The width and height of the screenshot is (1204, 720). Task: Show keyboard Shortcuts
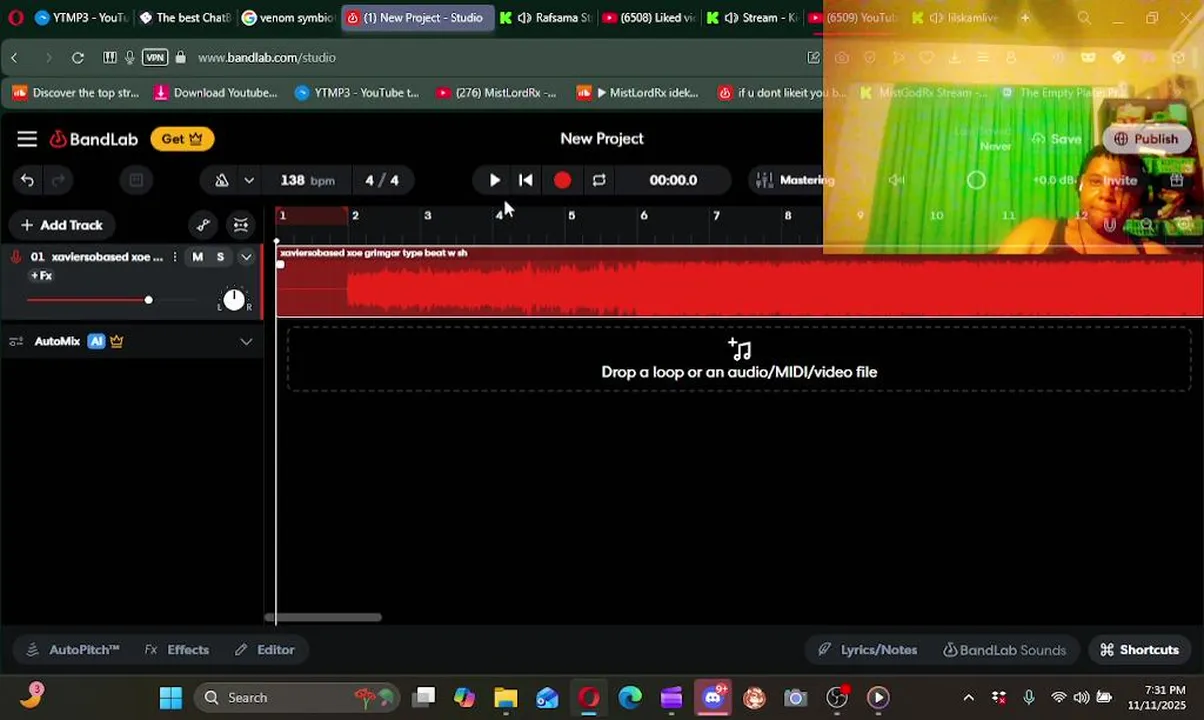tap(1139, 650)
